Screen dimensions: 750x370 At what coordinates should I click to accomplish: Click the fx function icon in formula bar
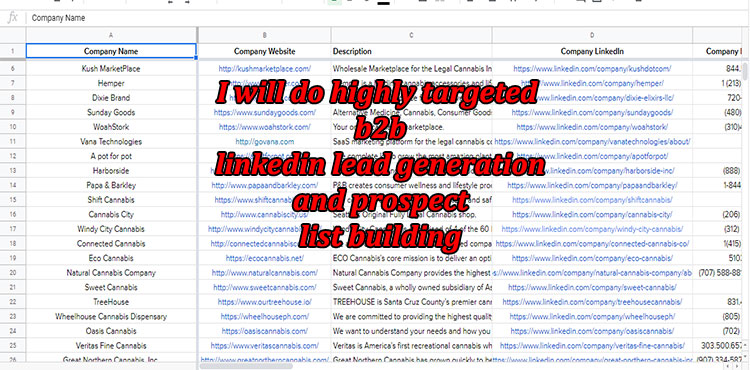[x=13, y=18]
